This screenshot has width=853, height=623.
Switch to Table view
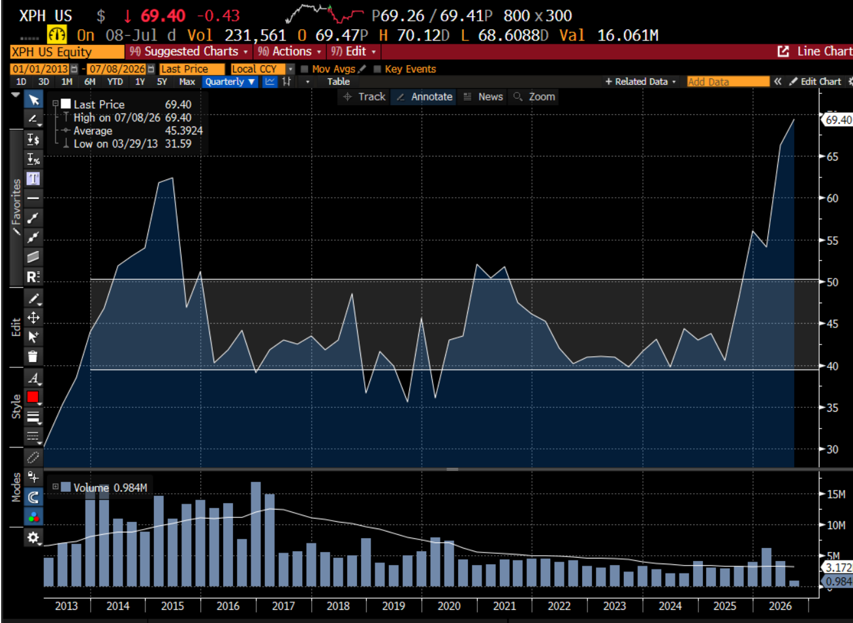[338, 82]
